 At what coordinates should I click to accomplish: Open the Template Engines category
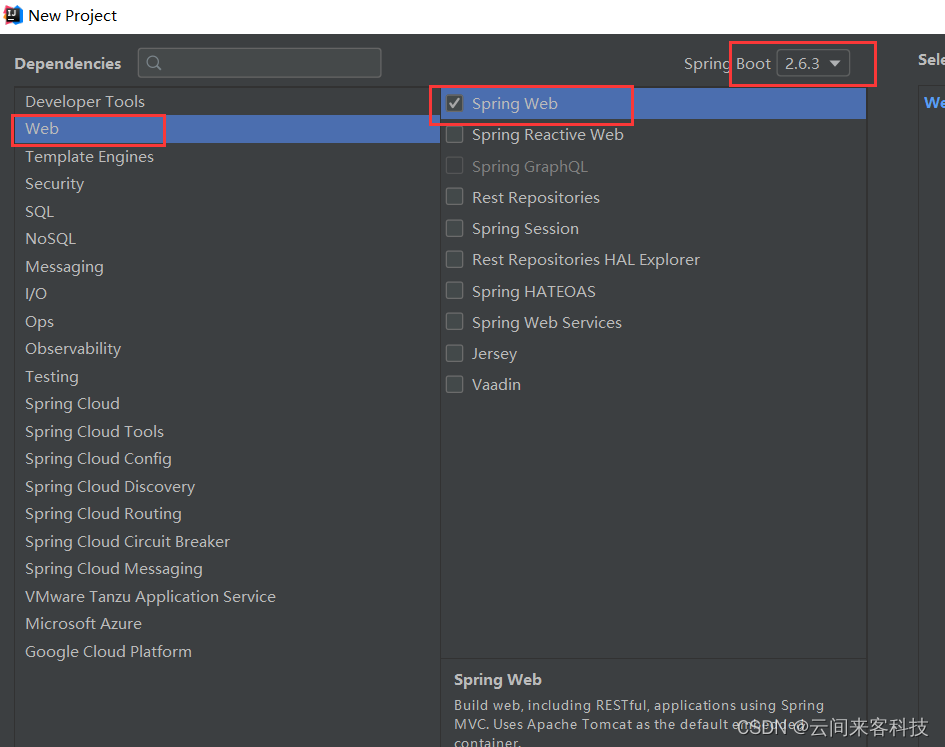pos(227,157)
